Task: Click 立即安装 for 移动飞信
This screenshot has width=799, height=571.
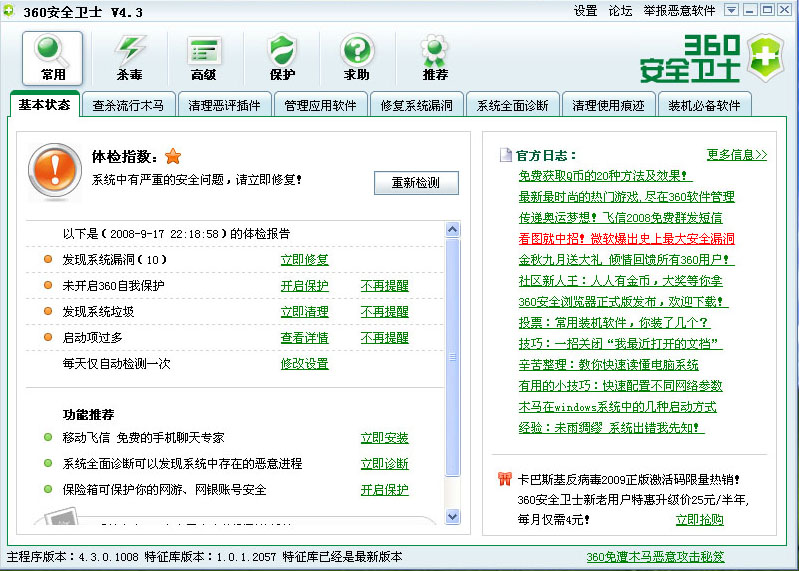Action: click(x=385, y=438)
